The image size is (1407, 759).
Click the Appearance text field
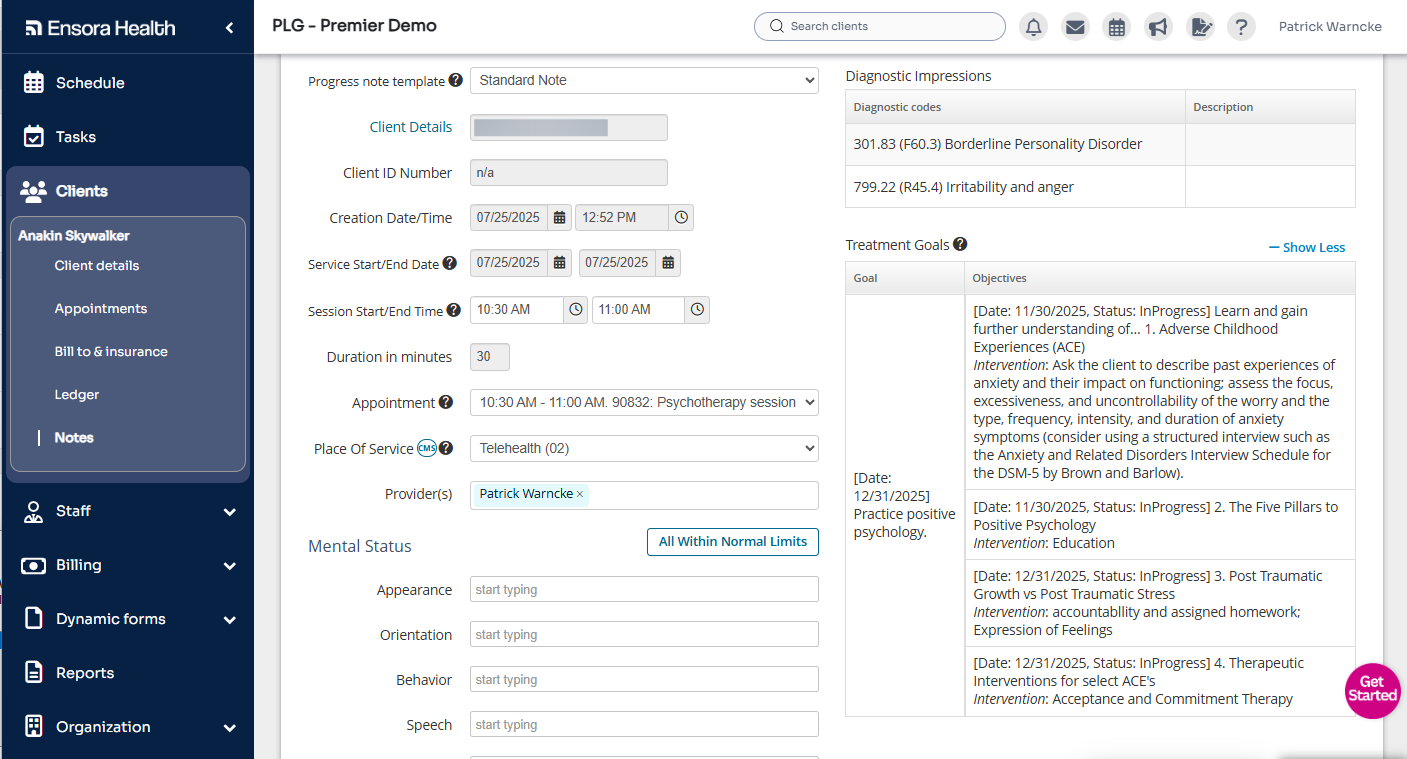[644, 590]
